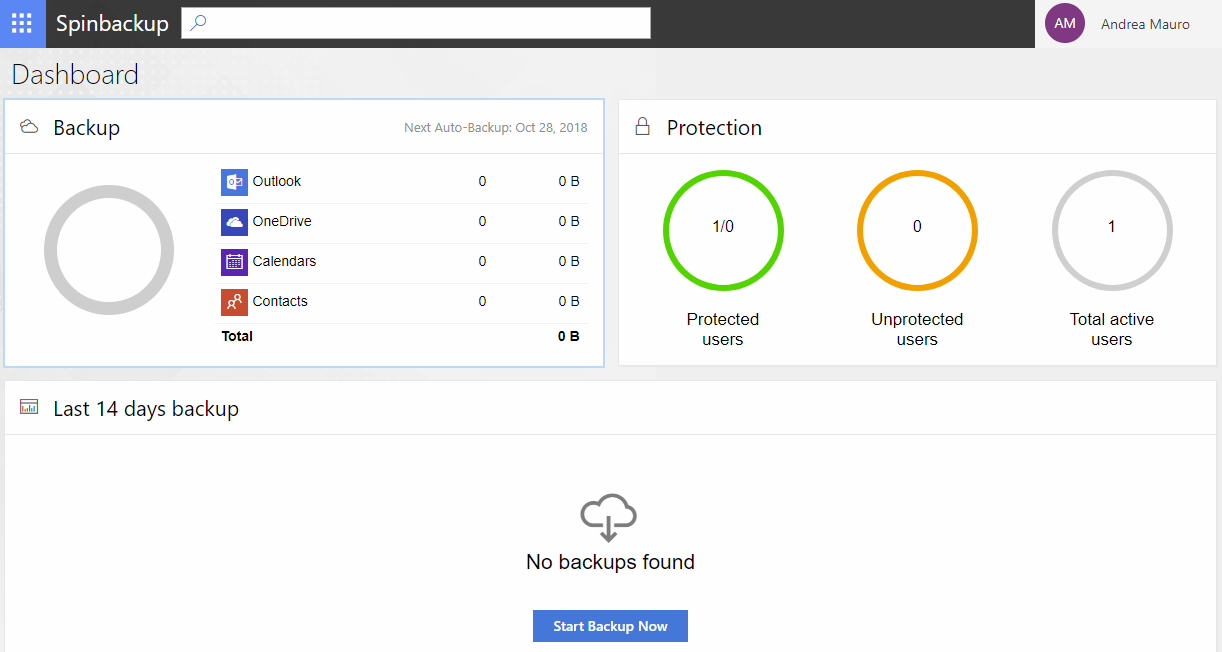Select the Contacts row label
Screen dimensions: 1222x652
[280, 301]
